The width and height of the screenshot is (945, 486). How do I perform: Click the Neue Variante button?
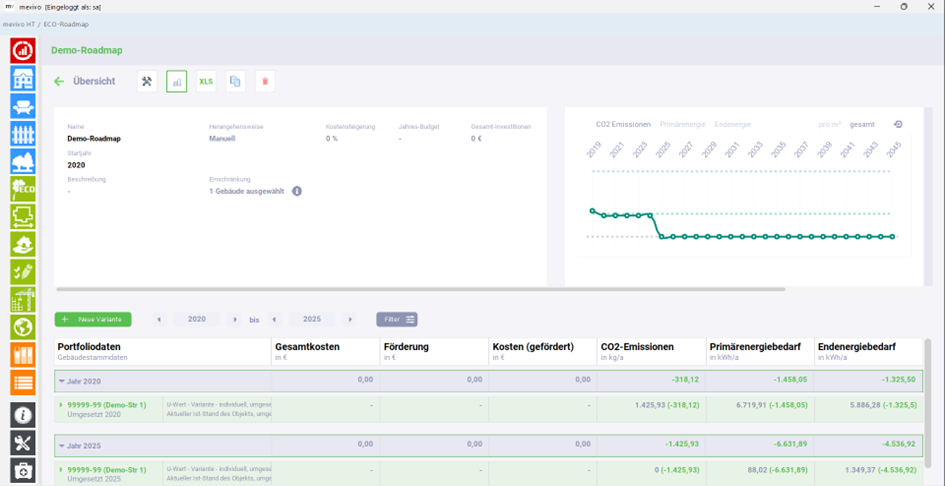[93, 319]
